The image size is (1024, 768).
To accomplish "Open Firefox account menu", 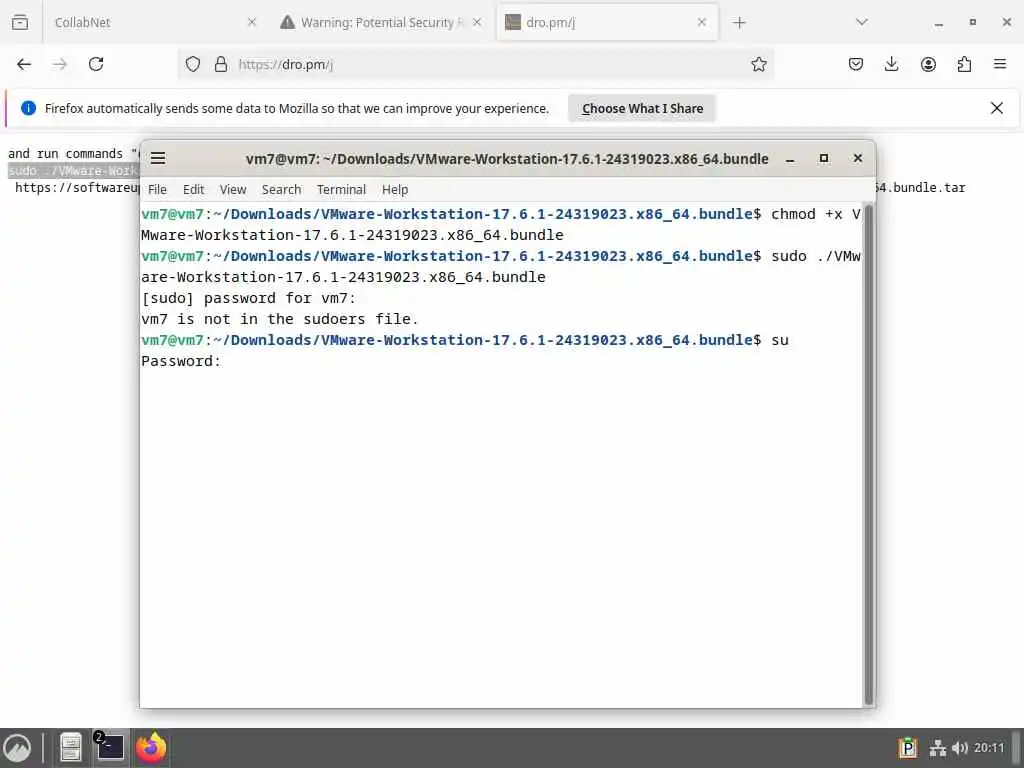I will (928, 64).
